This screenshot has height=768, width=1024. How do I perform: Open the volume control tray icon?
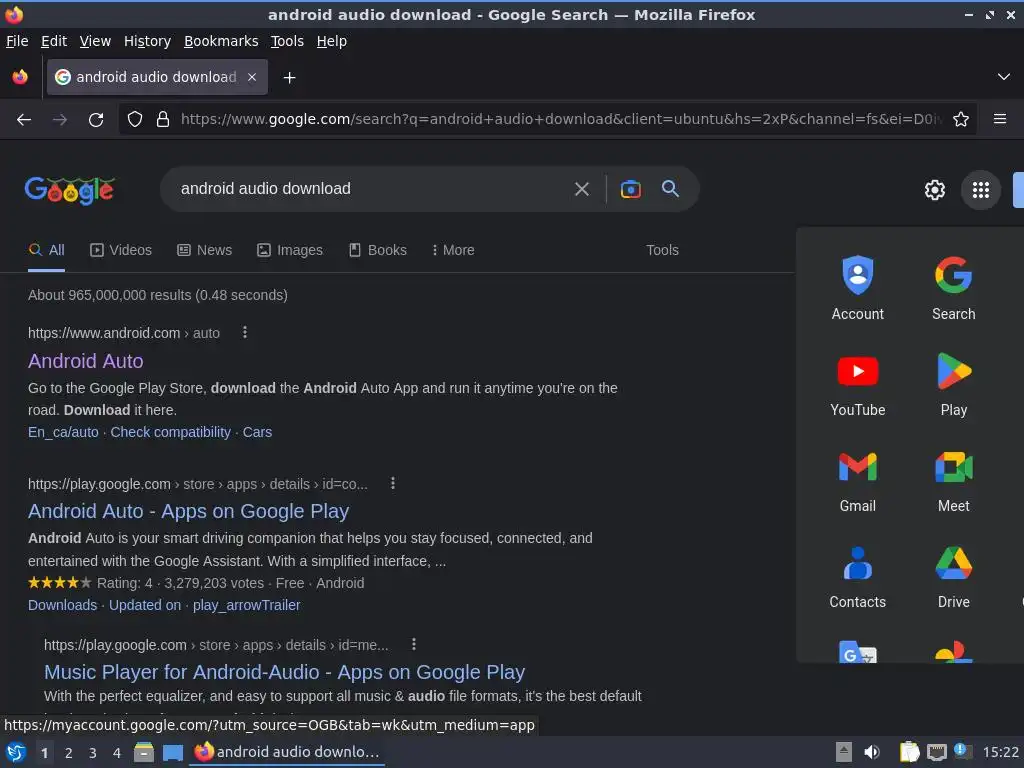click(872, 752)
